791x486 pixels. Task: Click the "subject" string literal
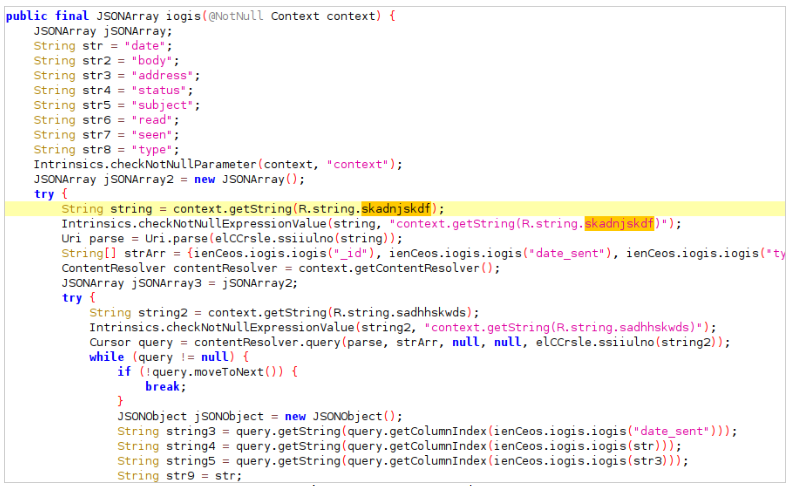[x=162, y=105]
